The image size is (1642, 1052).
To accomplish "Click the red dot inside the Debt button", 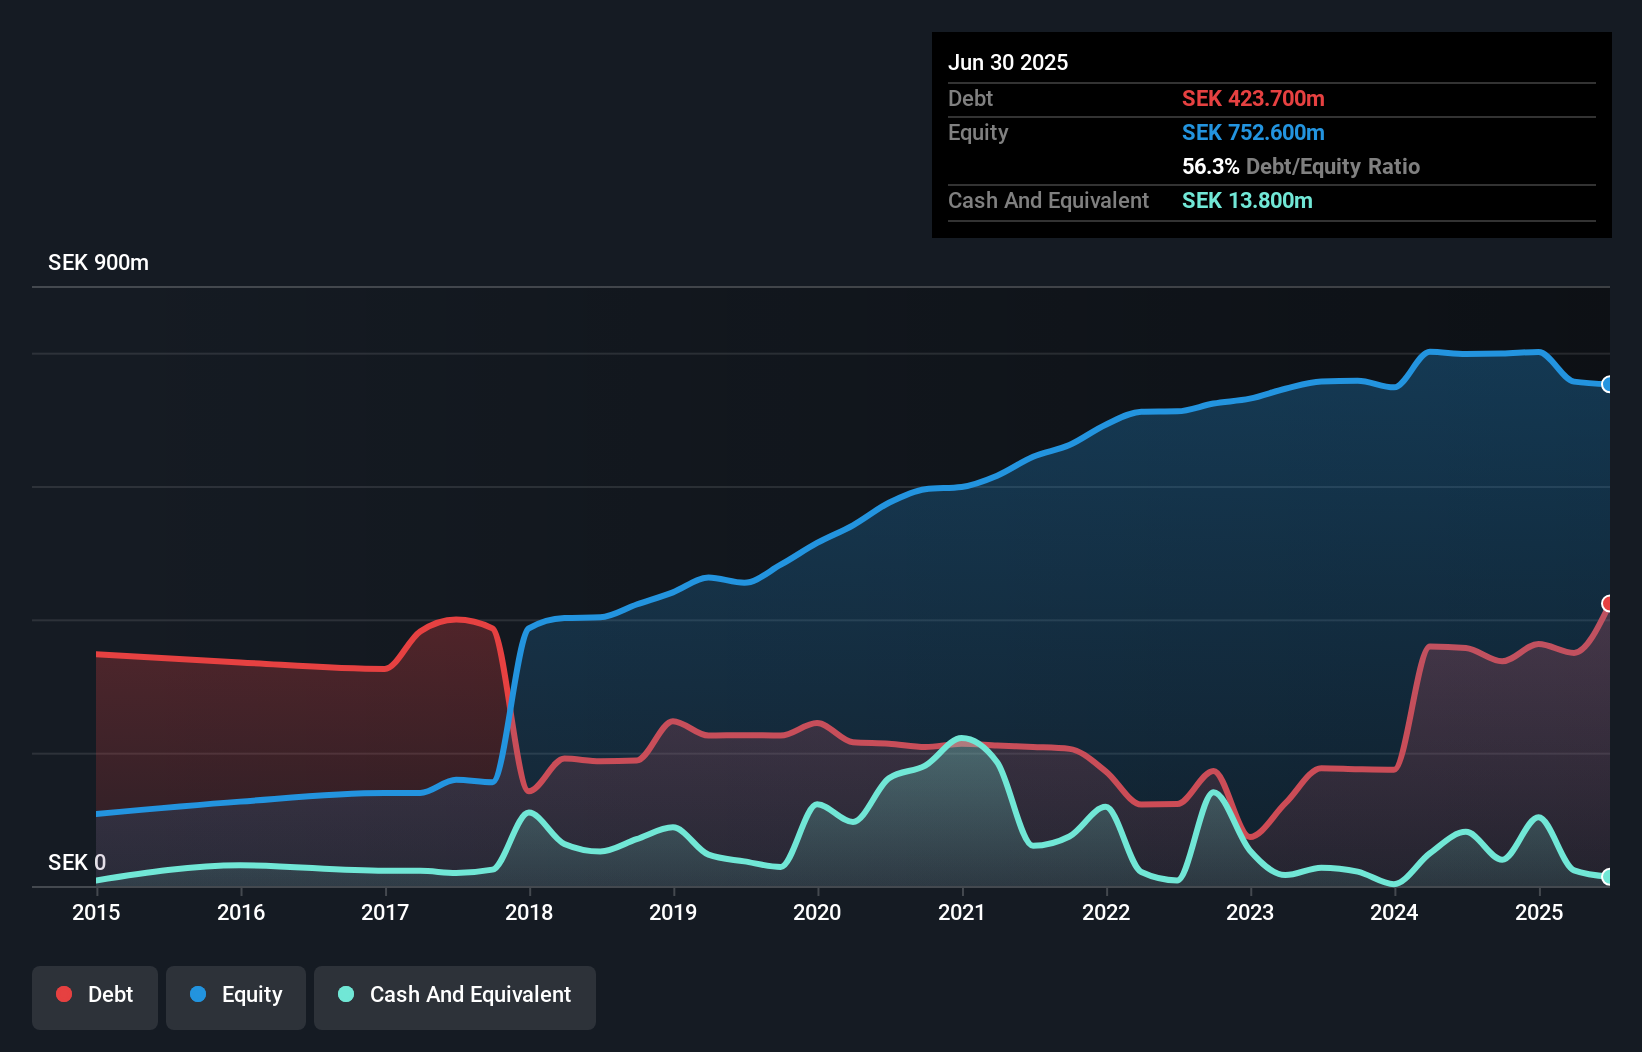I will click(63, 994).
